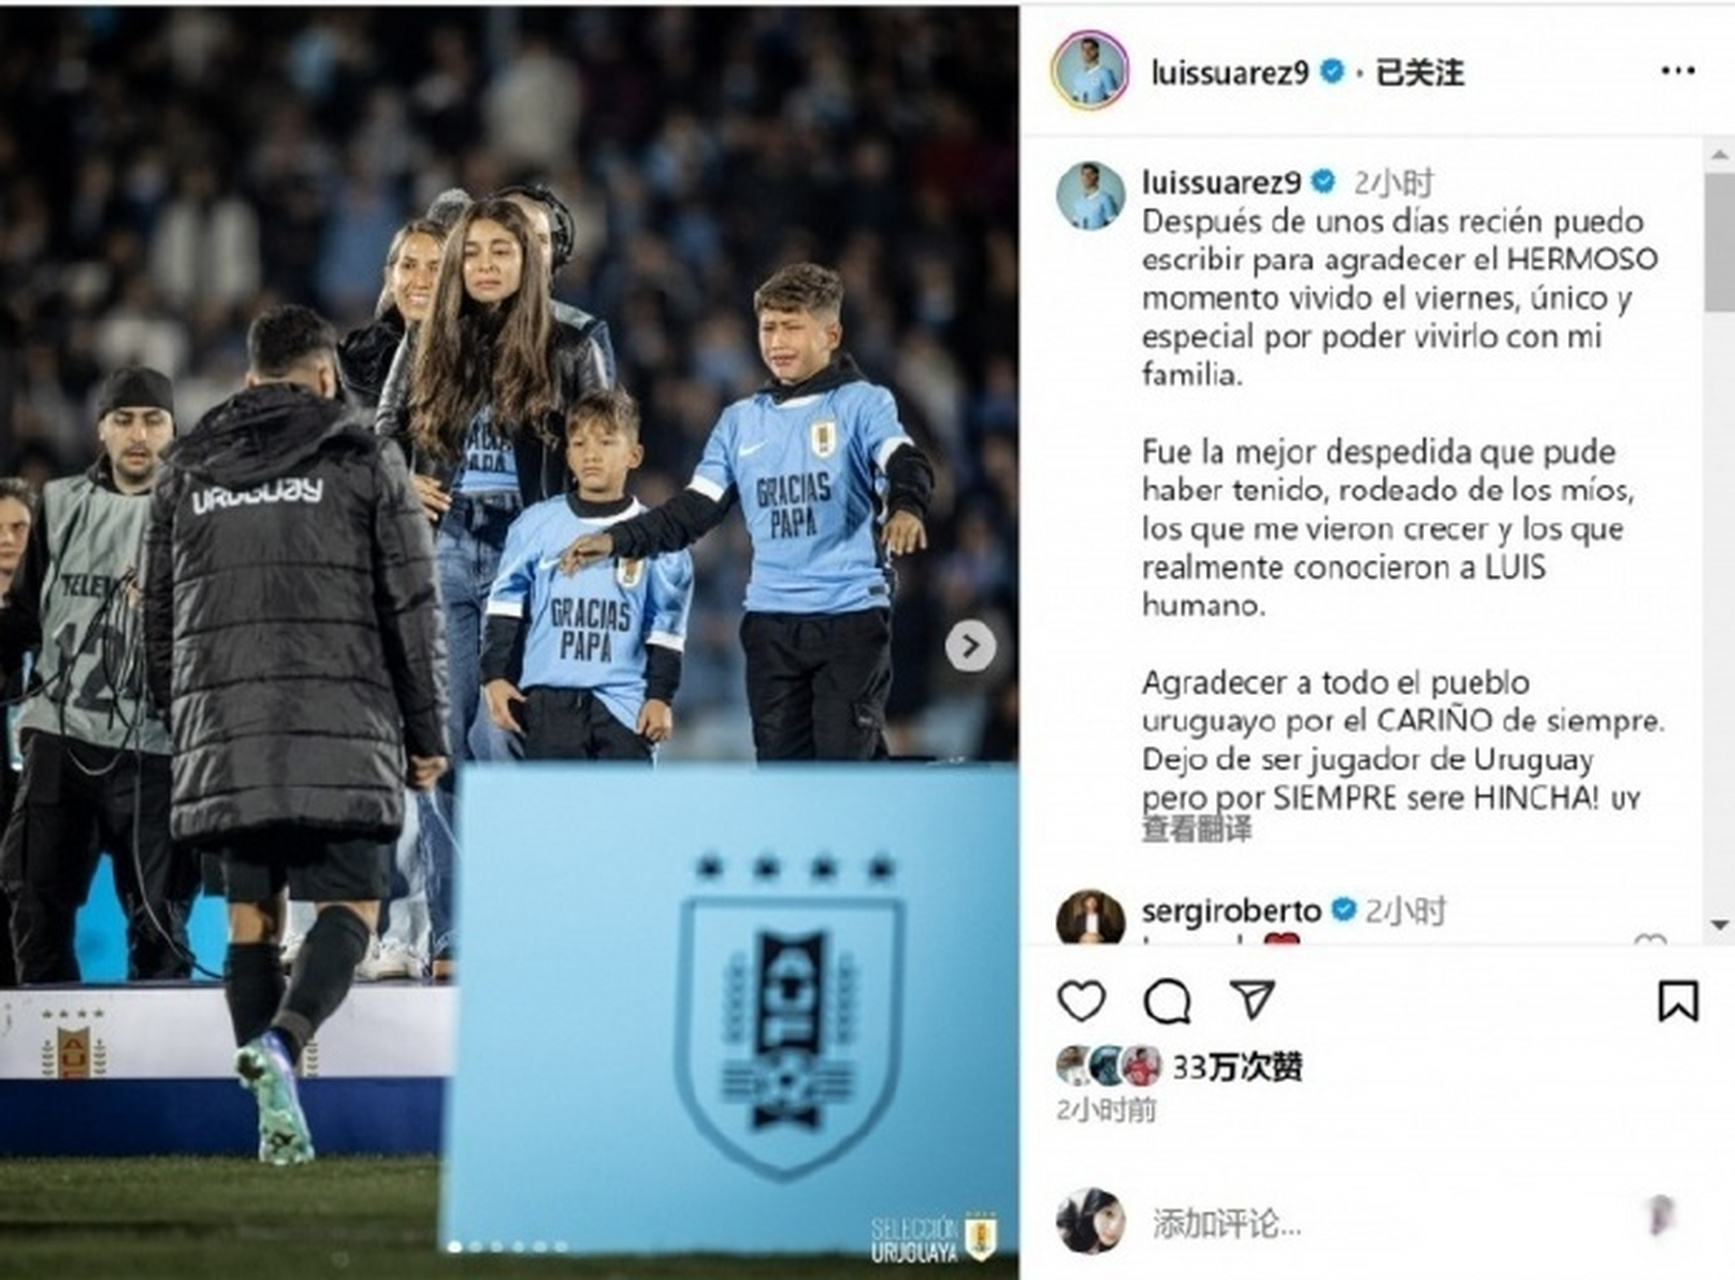Image resolution: width=1735 pixels, height=1280 pixels.
Task: Open comments with the speech bubble icon
Action: coord(1167,1001)
